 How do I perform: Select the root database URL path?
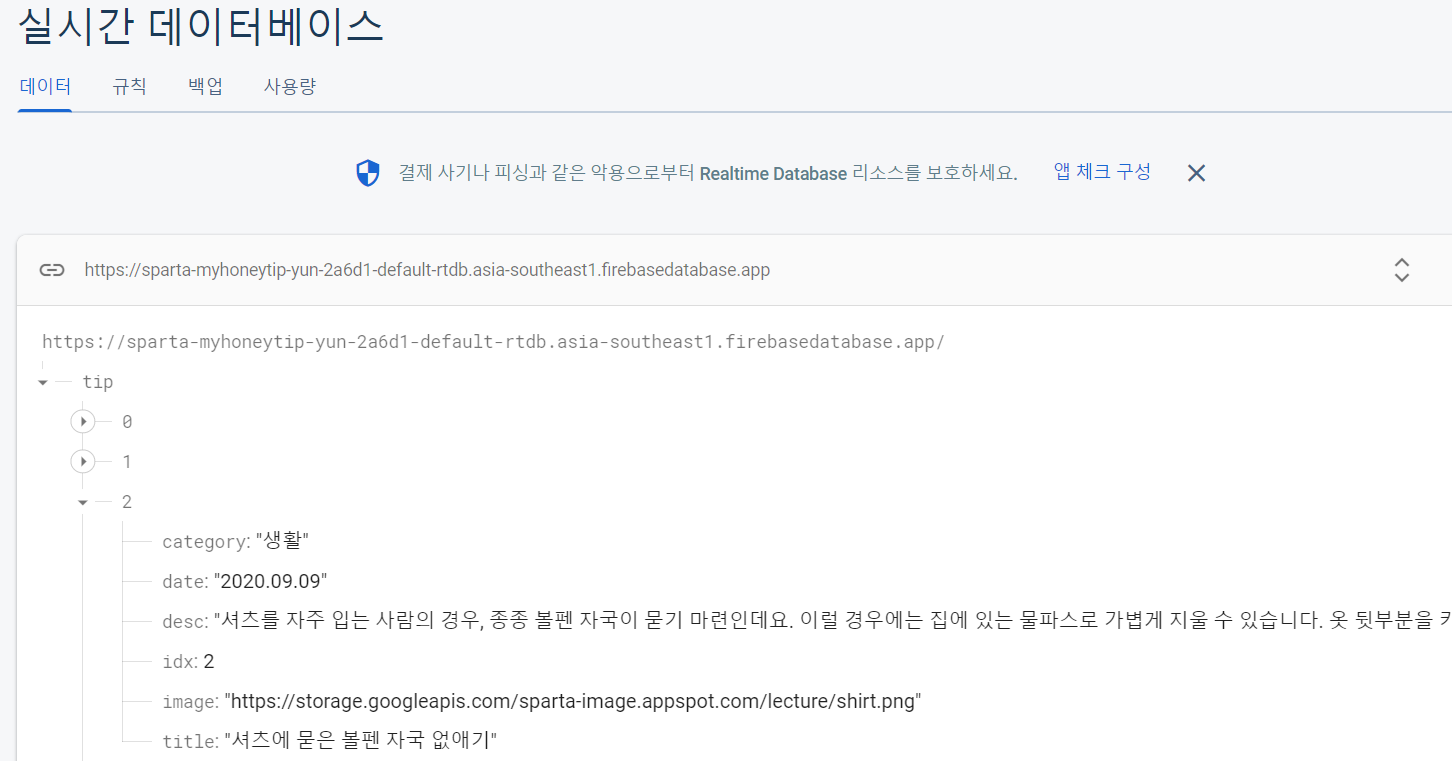coord(493,342)
